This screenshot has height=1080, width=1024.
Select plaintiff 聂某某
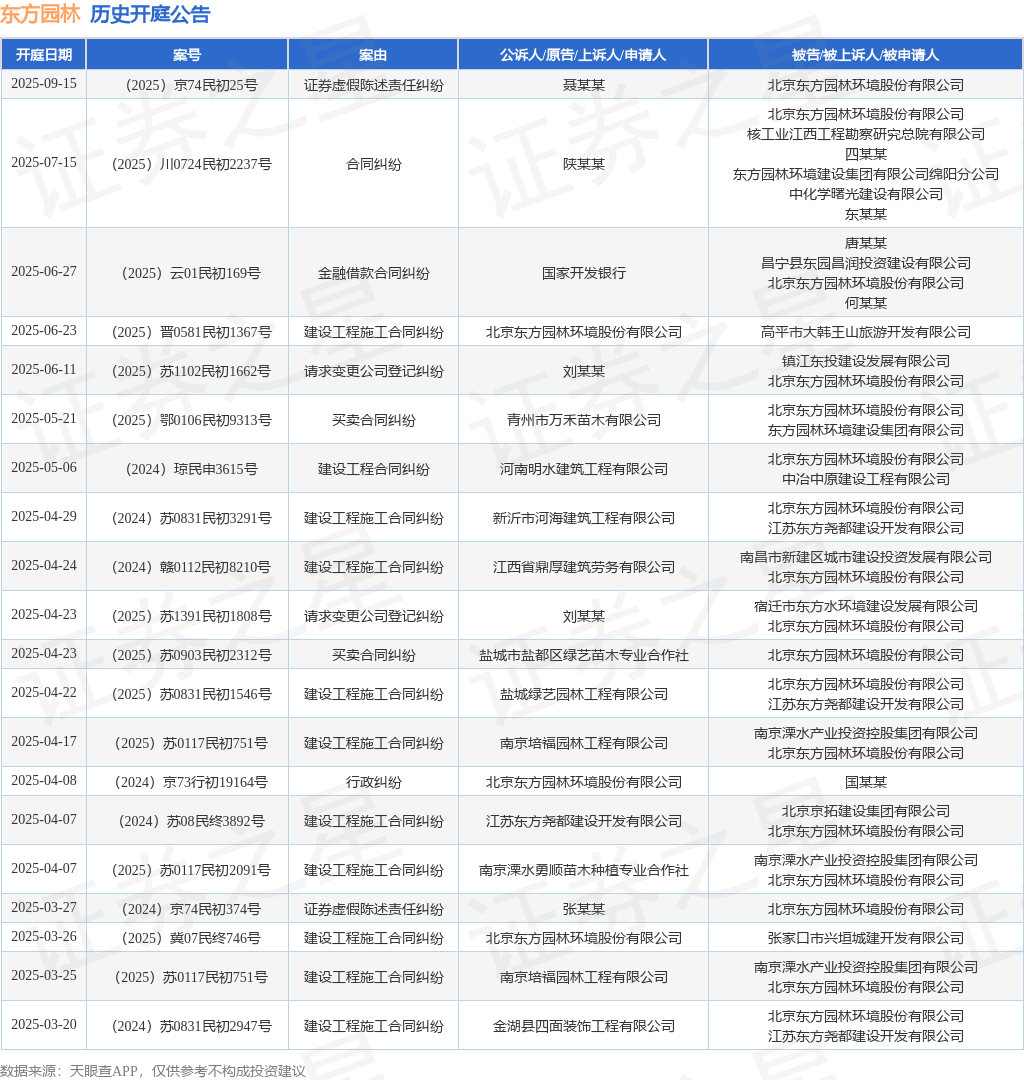583,85
